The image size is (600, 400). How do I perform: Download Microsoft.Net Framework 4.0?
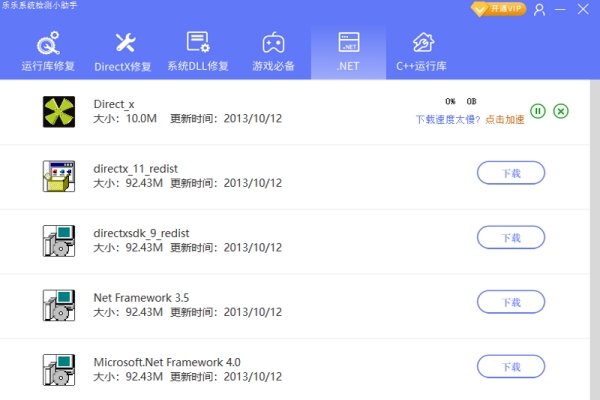pyautogui.click(x=510, y=365)
